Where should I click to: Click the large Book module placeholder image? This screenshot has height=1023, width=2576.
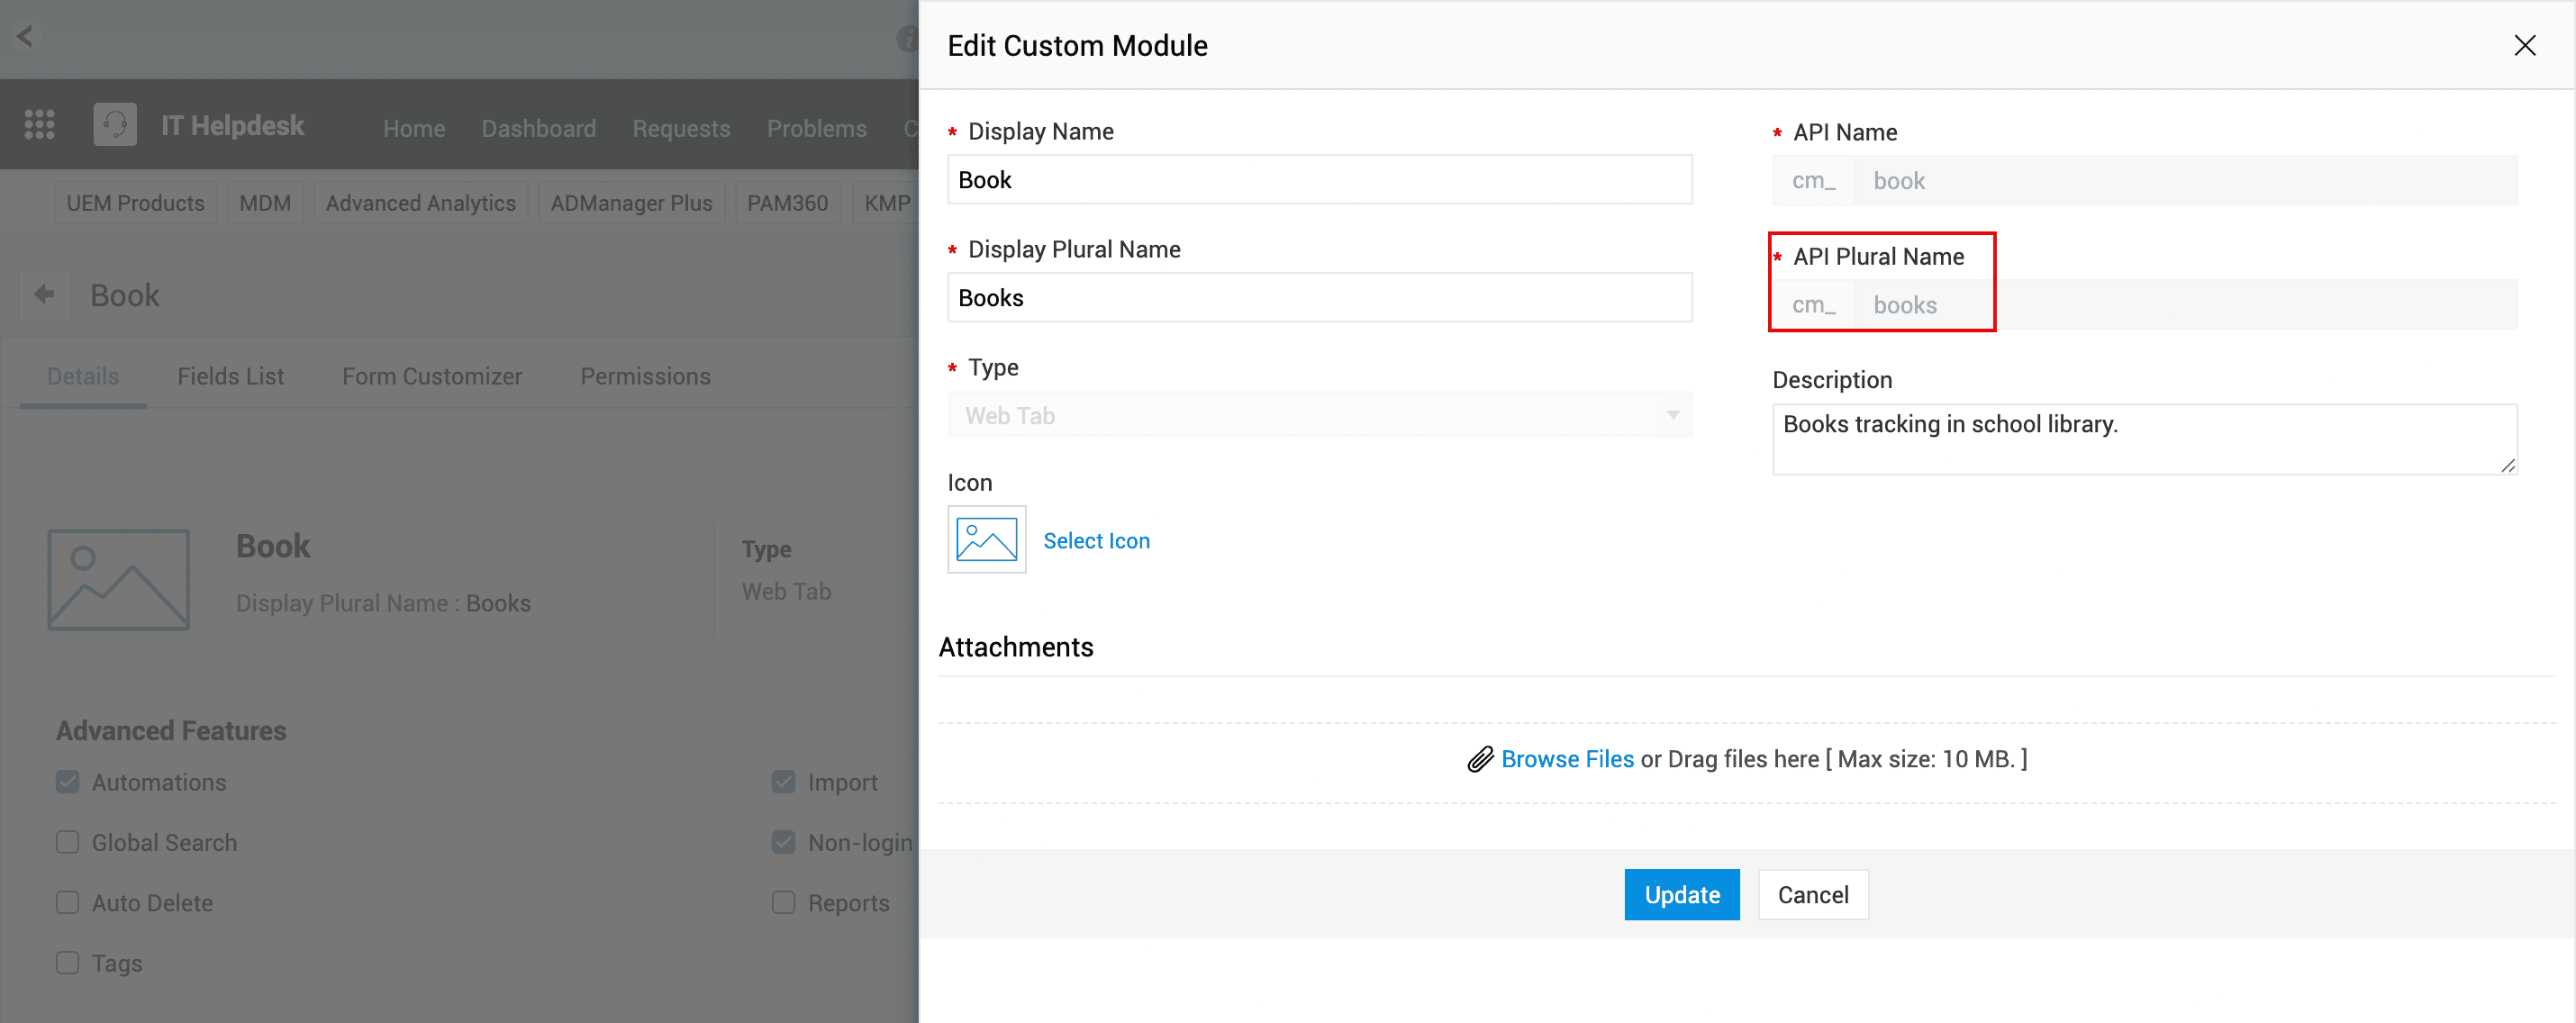(118, 580)
